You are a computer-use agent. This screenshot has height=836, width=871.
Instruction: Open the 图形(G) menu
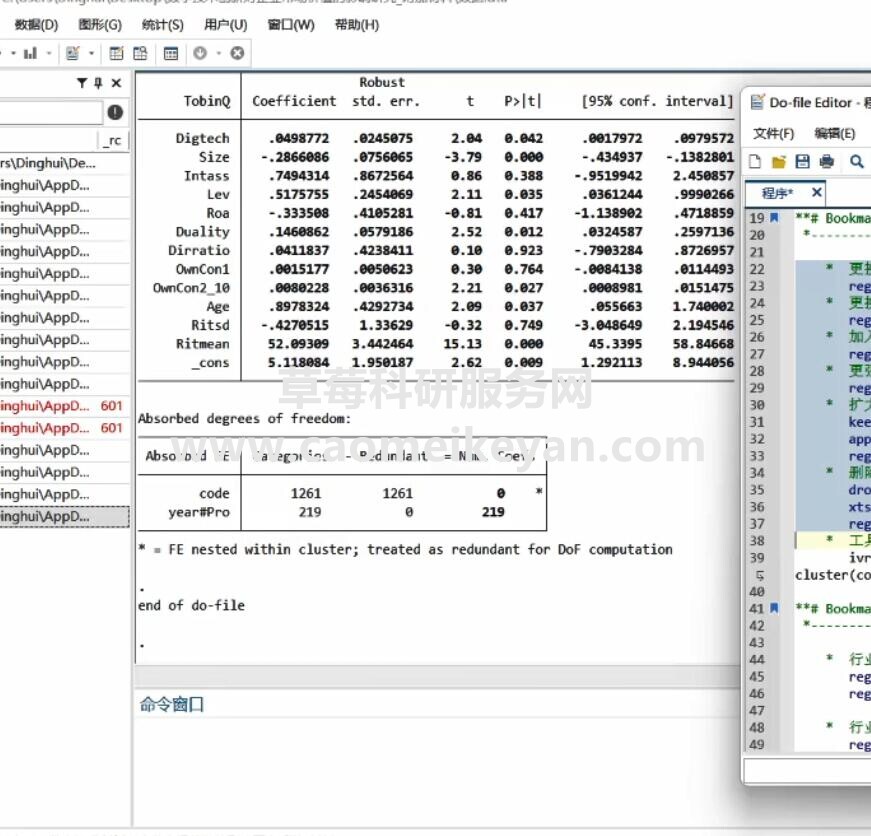tap(100, 24)
